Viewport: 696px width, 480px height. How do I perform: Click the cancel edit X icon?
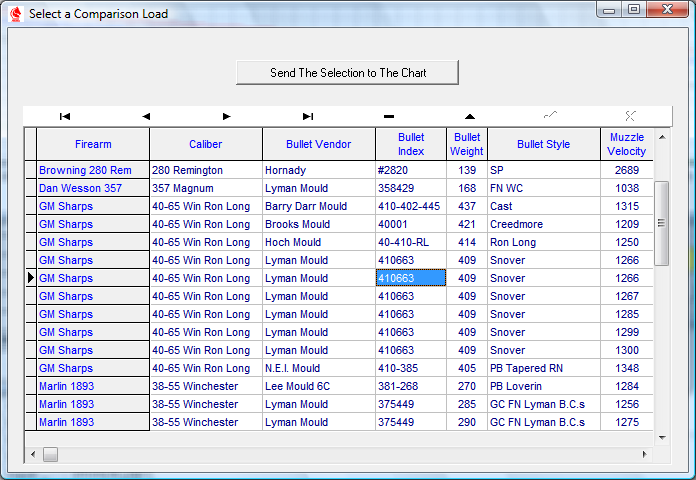pyautogui.click(x=631, y=116)
